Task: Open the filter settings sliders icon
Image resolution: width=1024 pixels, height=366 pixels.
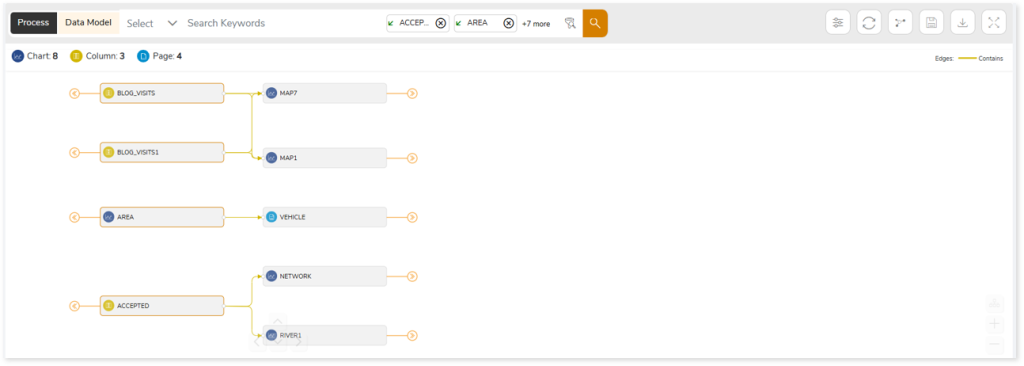Action: pyautogui.click(x=837, y=23)
